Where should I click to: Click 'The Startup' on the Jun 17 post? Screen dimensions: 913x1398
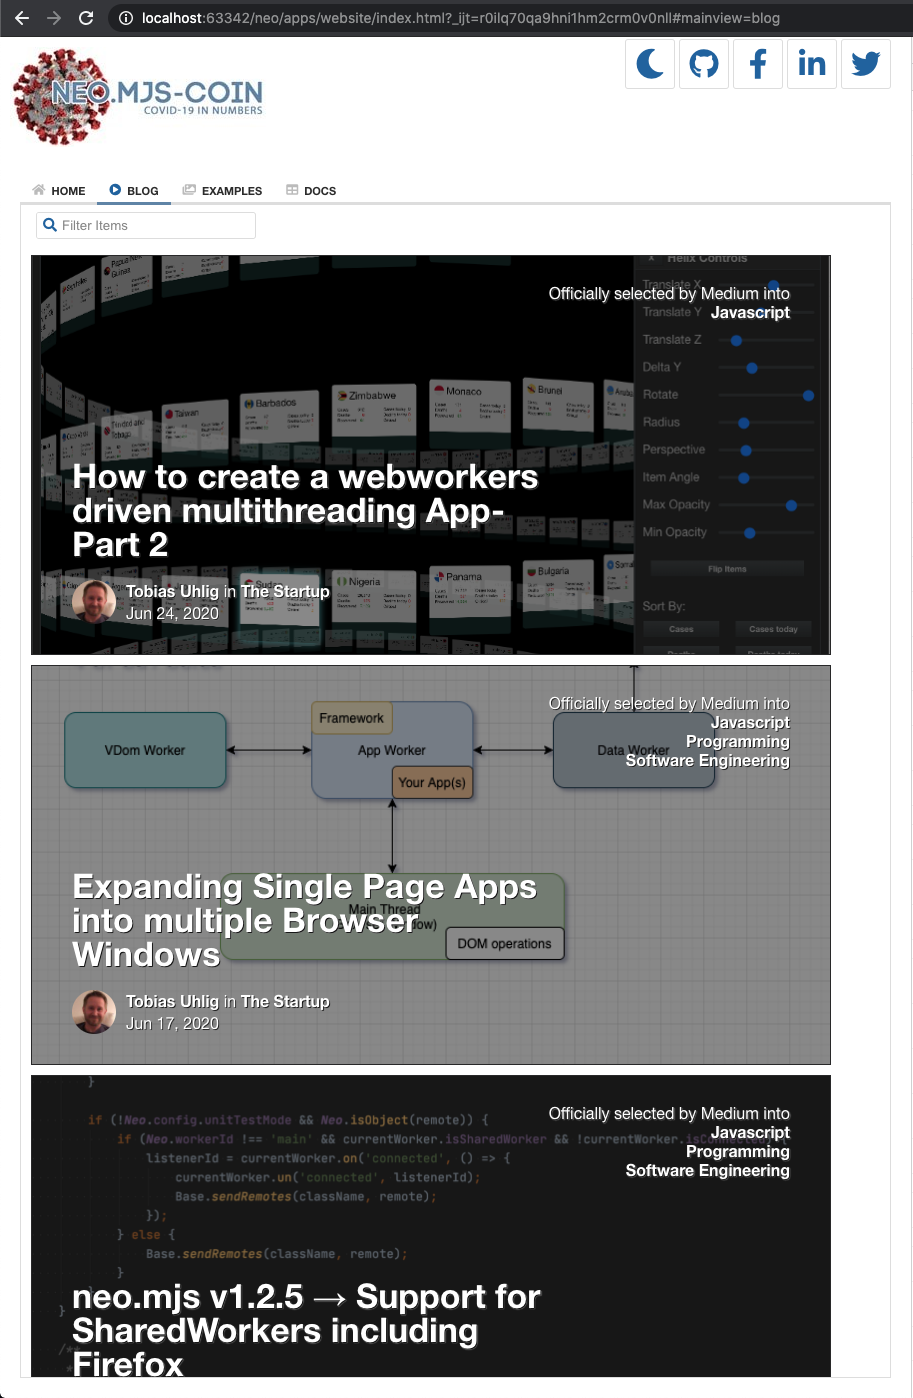pyautogui.click(x=285, y=1001)
